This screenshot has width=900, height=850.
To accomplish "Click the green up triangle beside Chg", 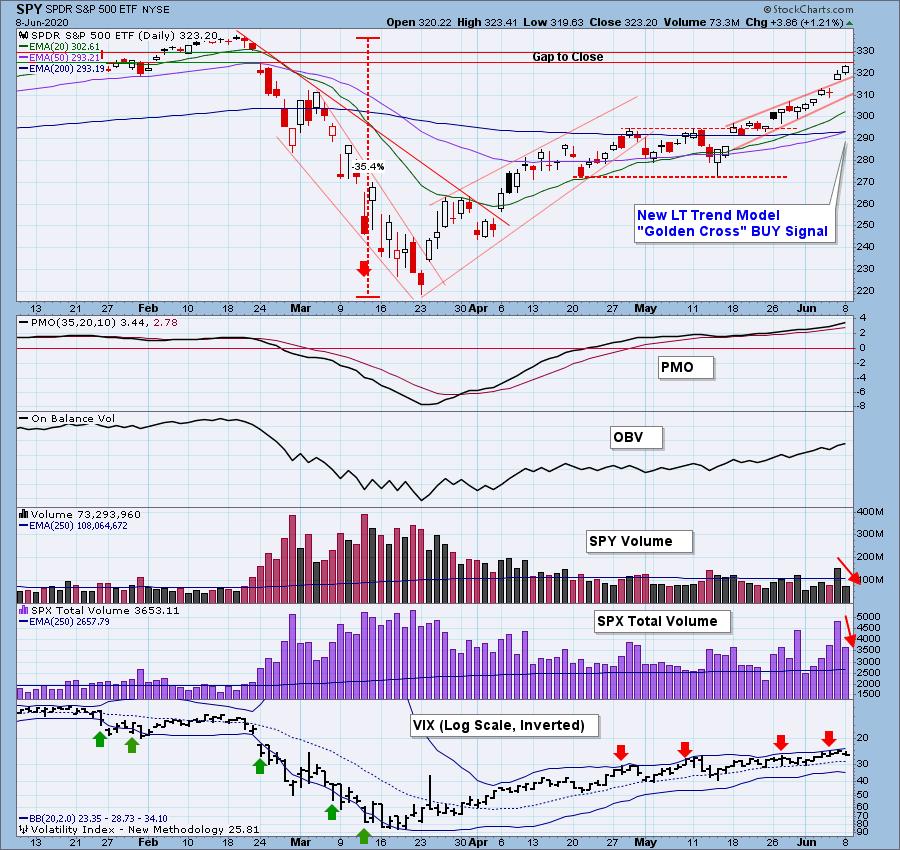I will point(849,23).
